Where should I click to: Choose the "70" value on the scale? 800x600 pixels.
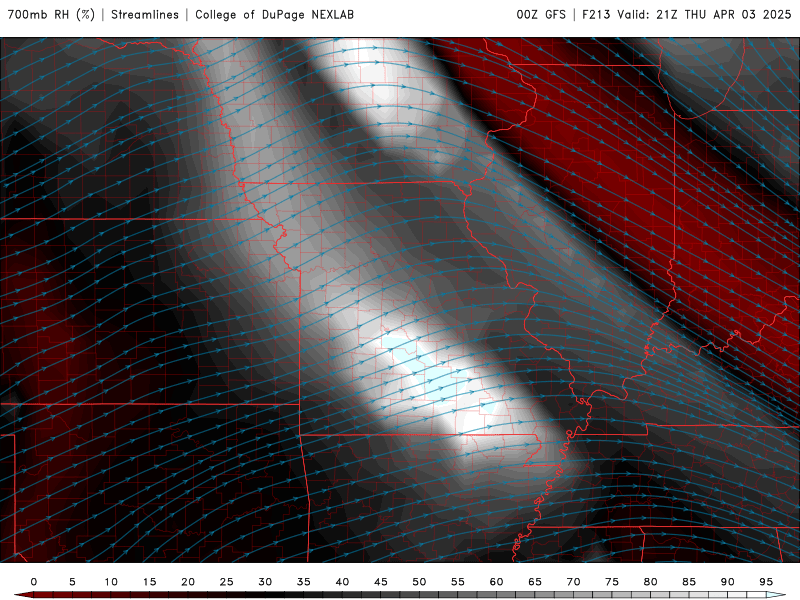[573, 582]
